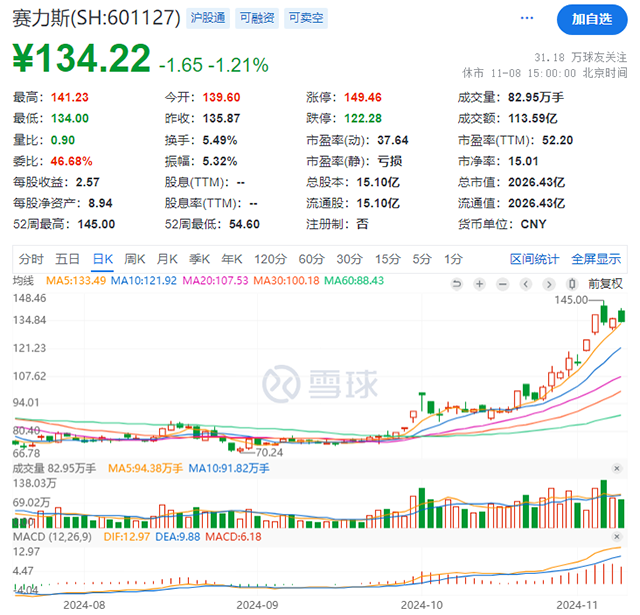
Task: Select the 日K chart tab
Action: [x=102, y=259]
